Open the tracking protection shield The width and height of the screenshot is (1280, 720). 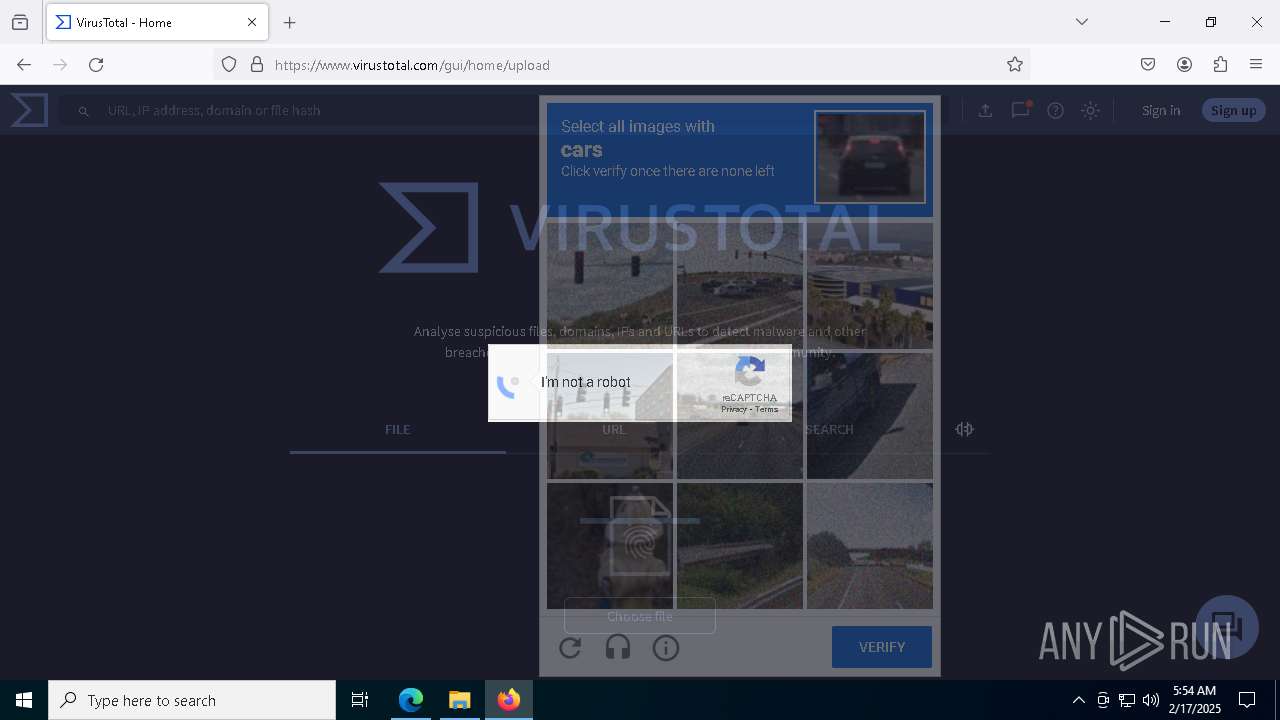coord(229,65)
